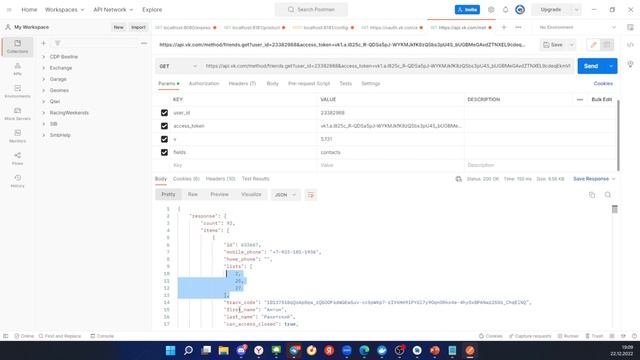Open the APIs sidebar panel

pyautogui.click(x=17, y=69)
